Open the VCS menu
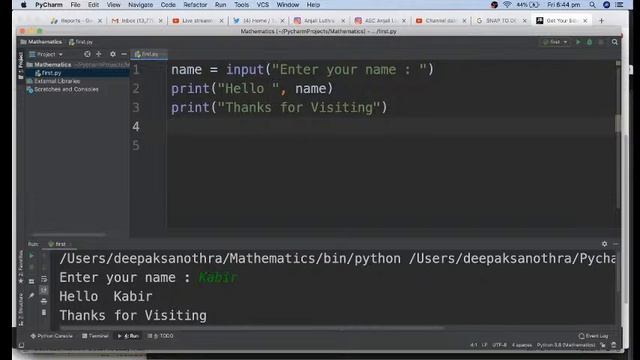 click(x=262, y=5)
